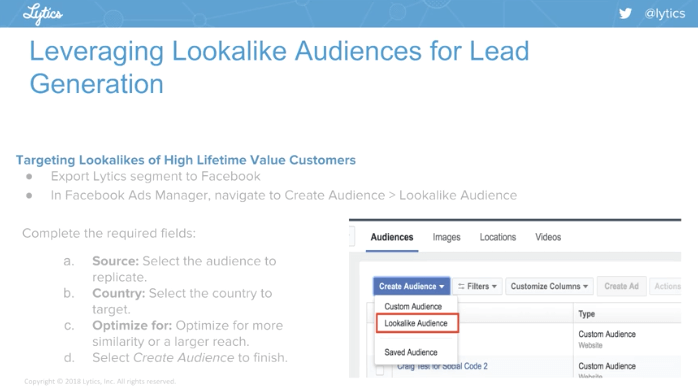Click the 'In Facebook Ads Manager' bullet text
698x392 pixels.
tap(284, 195)
